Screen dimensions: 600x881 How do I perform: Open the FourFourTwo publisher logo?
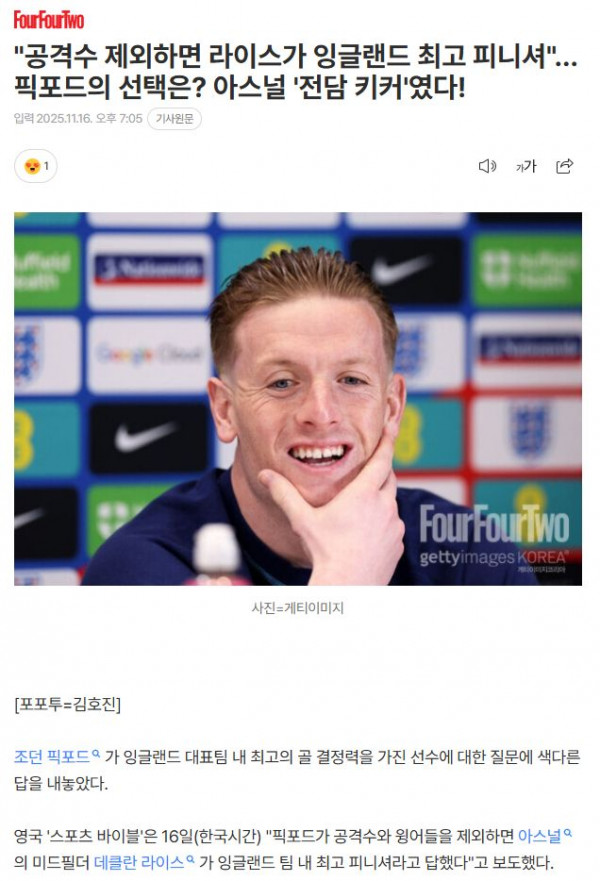point(49,20)
